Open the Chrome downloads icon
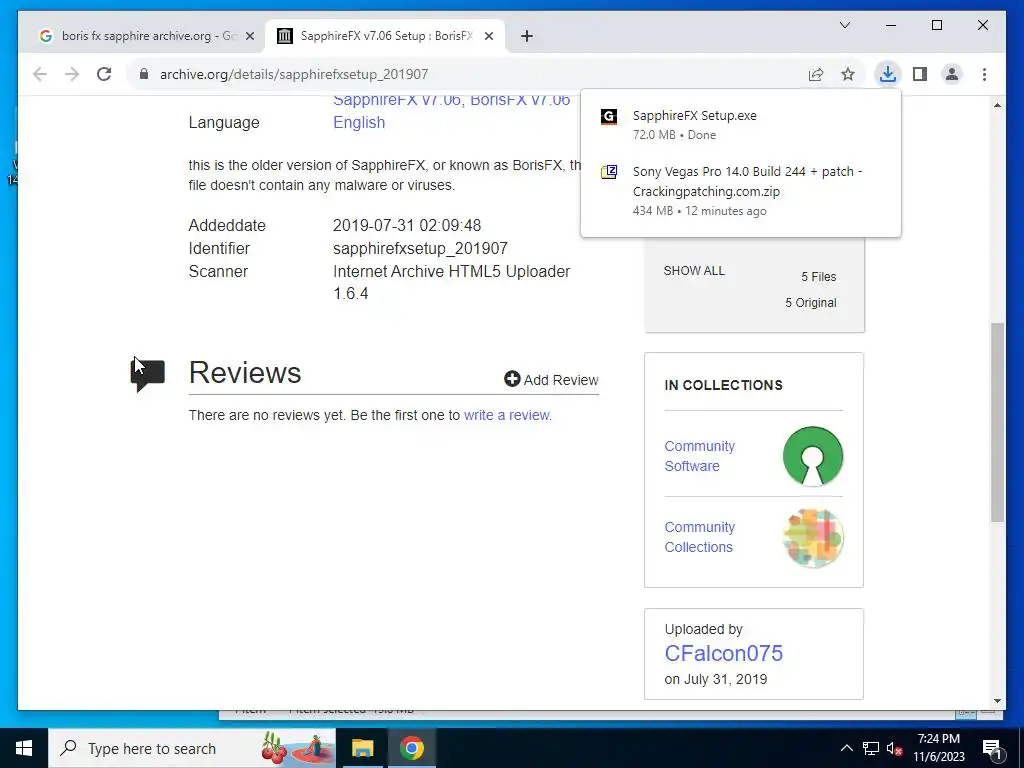 point(888,74)
